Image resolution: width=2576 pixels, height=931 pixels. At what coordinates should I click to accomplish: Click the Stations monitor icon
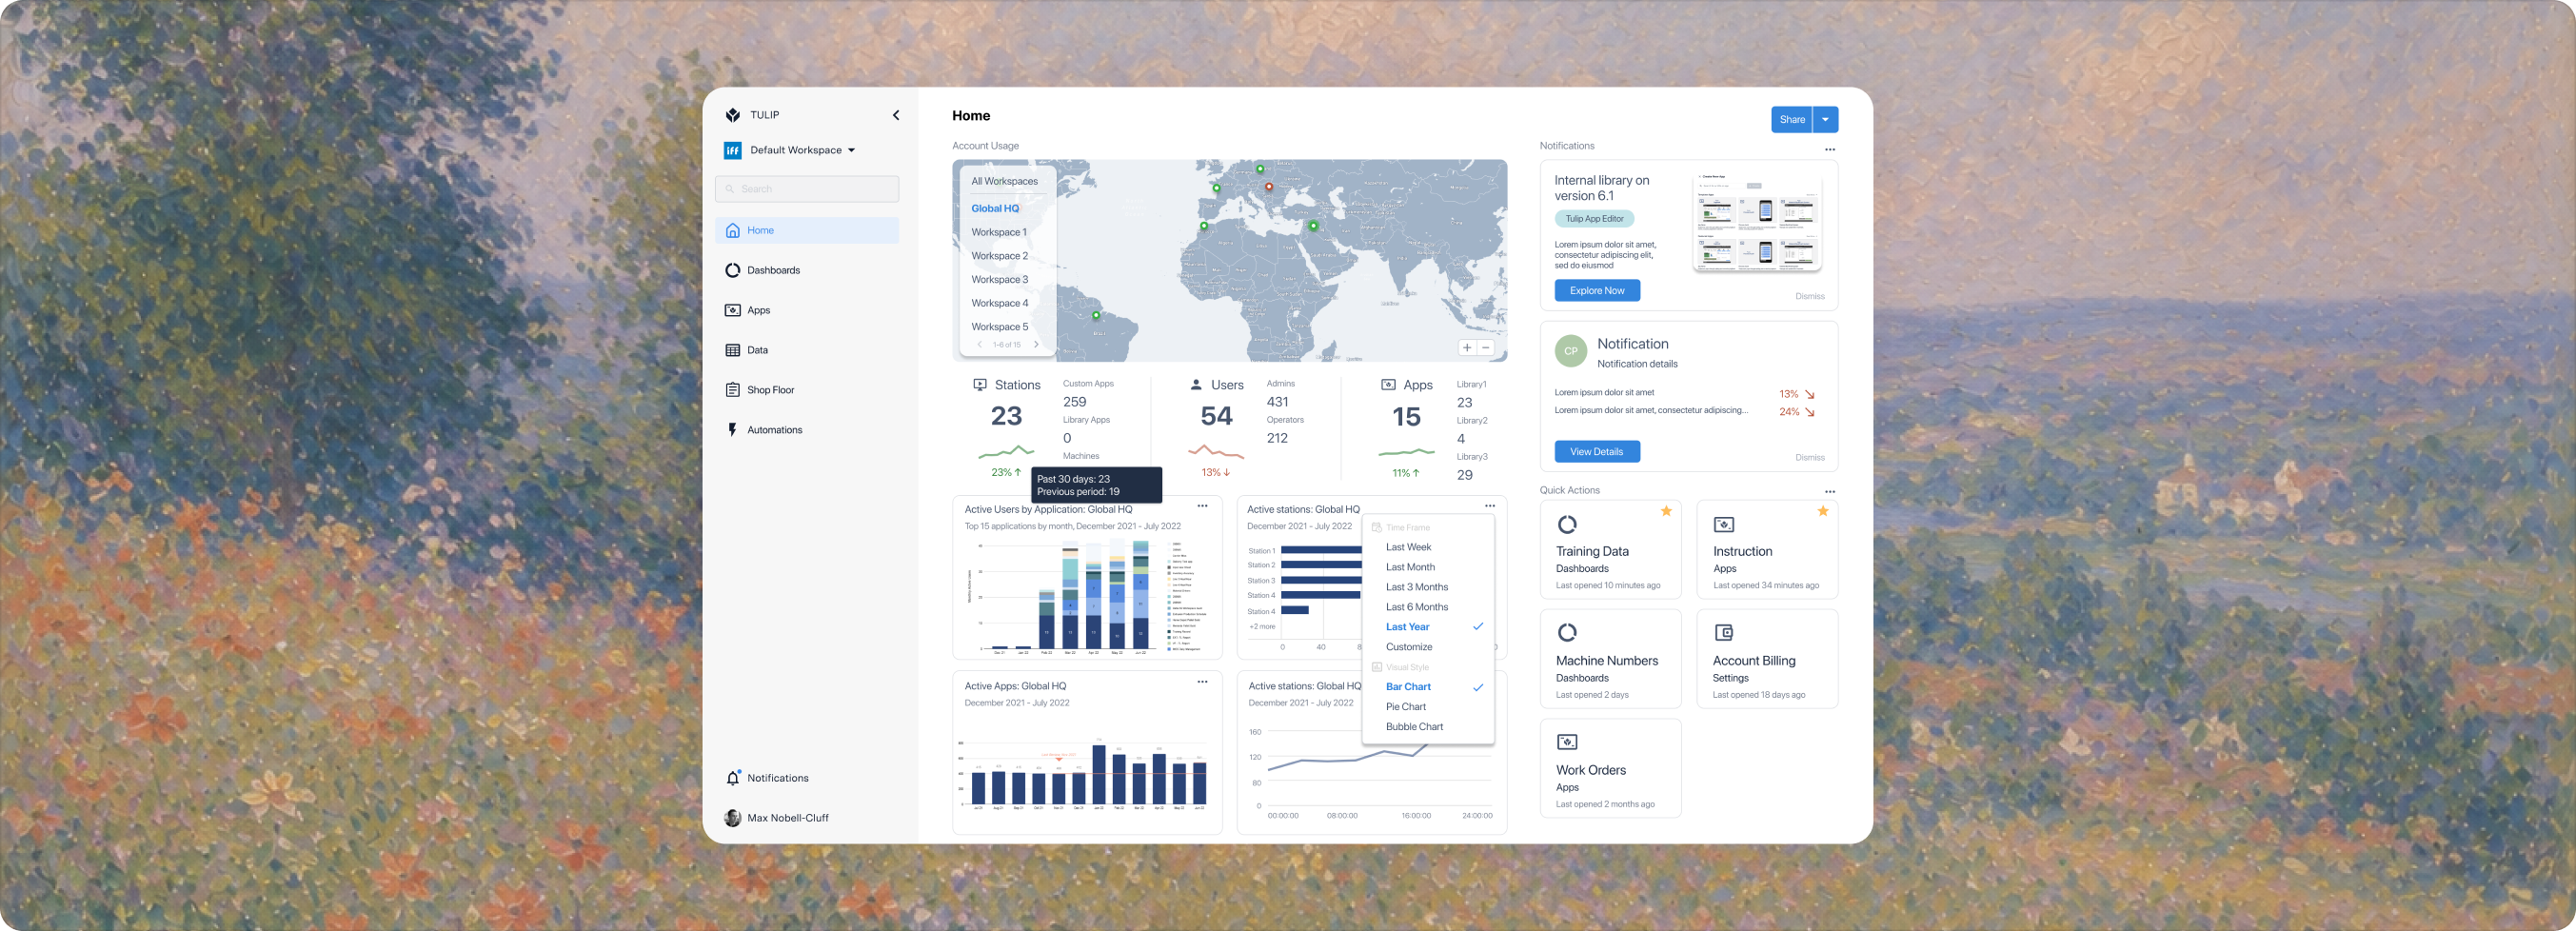tap(980, 385)
